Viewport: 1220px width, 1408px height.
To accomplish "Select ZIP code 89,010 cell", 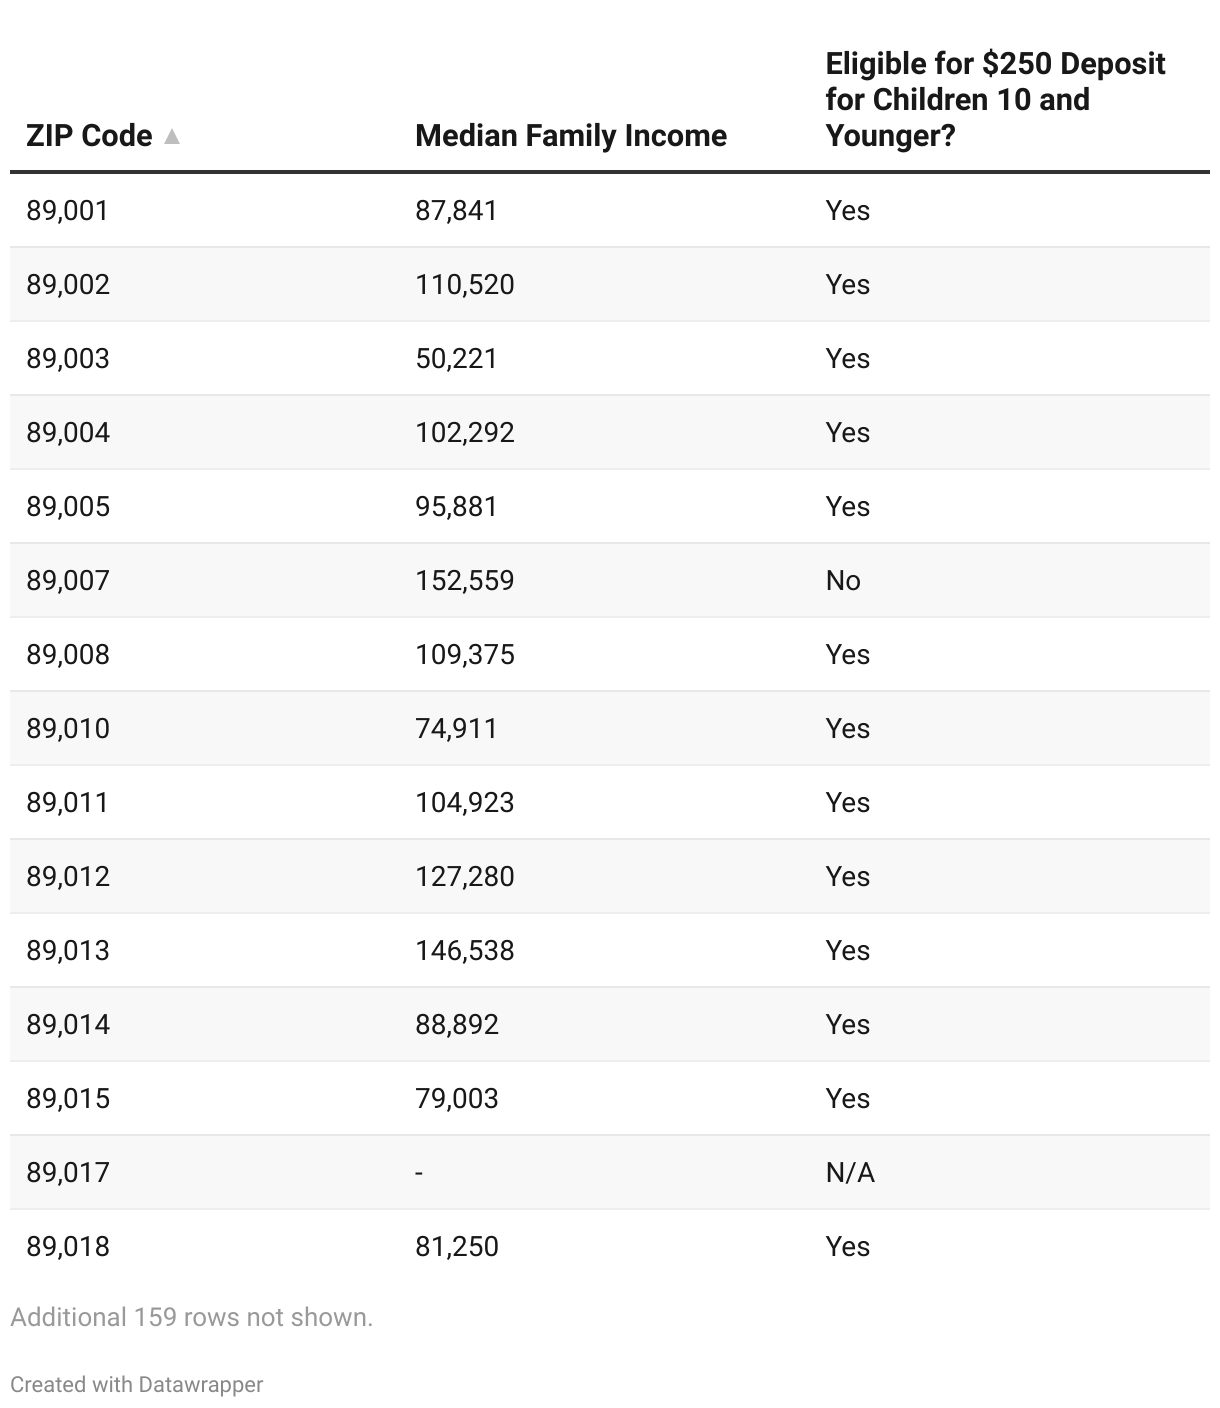I will tap(68, 729).
